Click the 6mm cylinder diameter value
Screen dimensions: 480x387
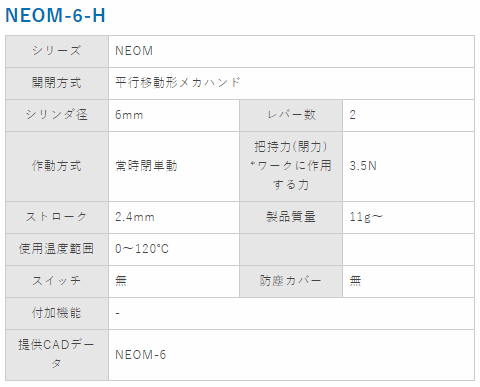[x=129, y=115]
